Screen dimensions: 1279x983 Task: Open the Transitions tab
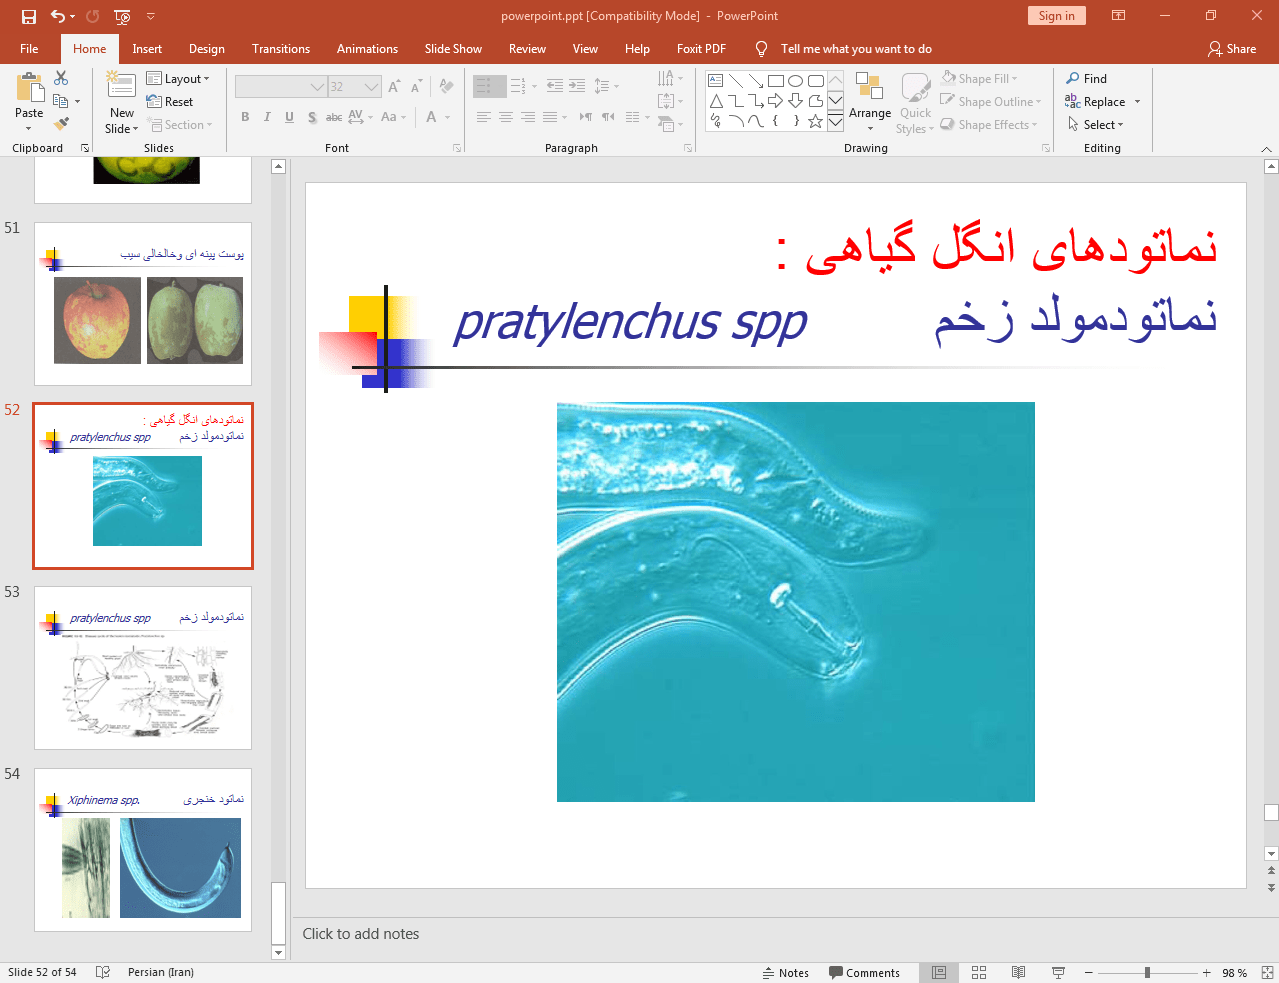point(281,49)
